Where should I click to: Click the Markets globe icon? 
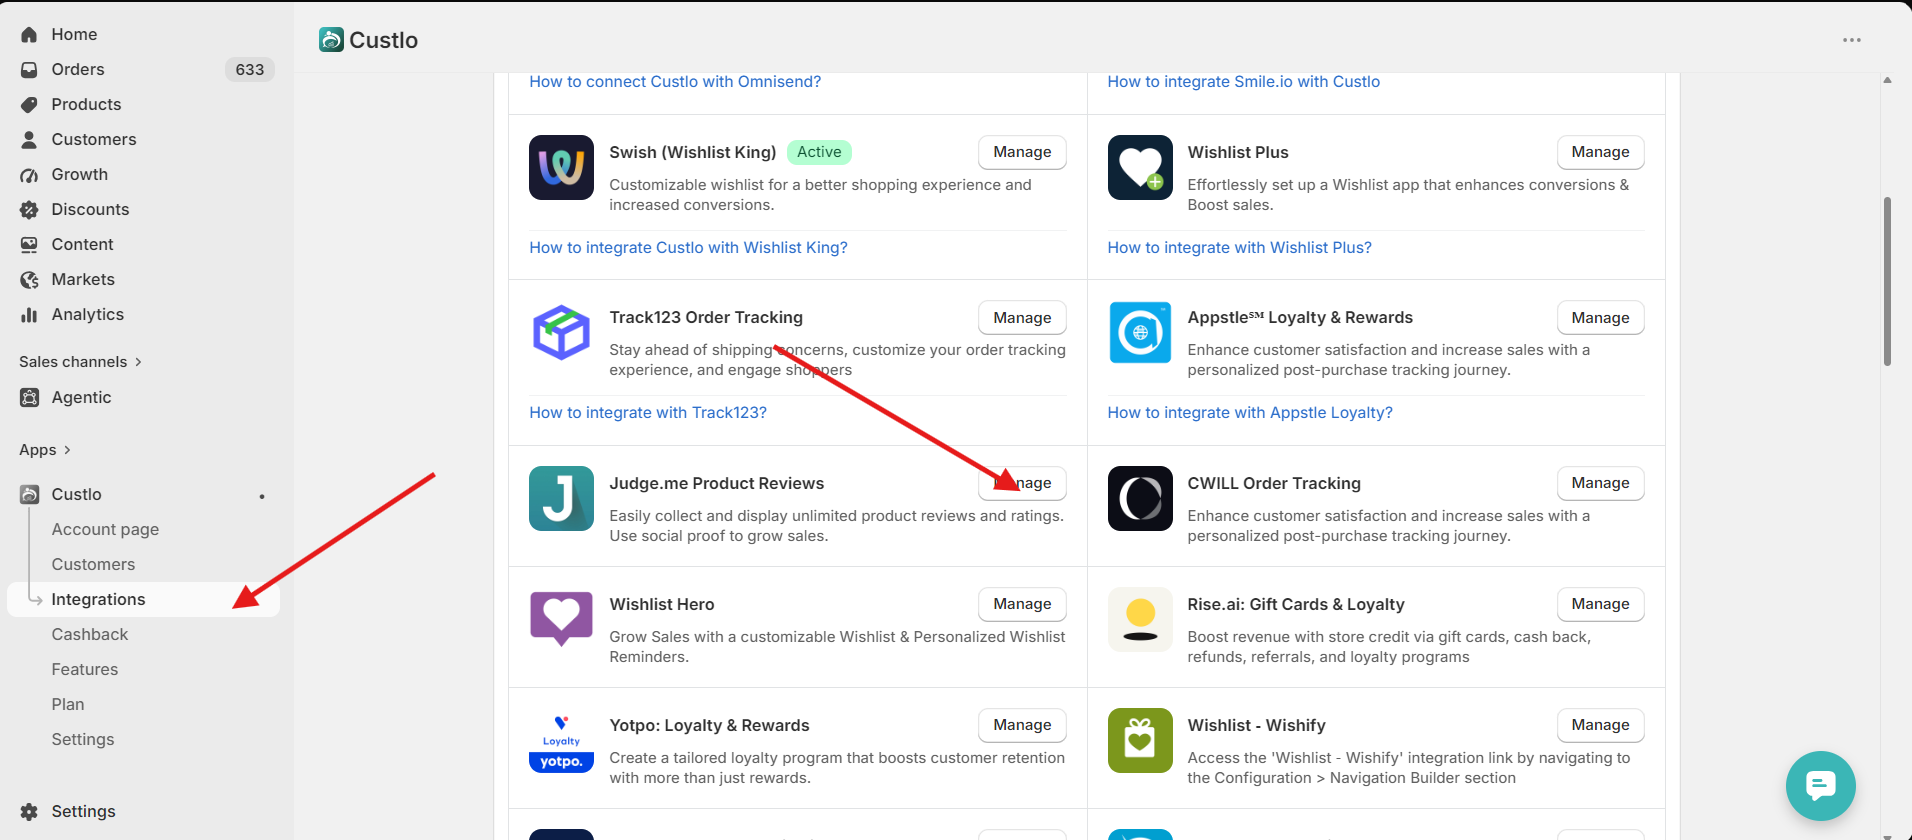(29, 280)
